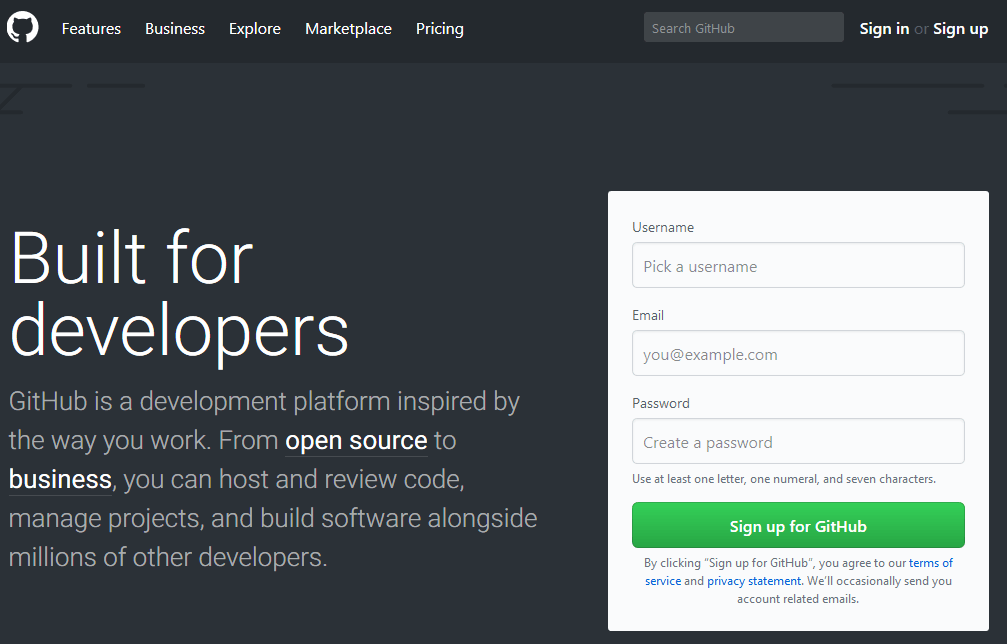Click inside the dark header search box
This screenshot has width=1007, height=644.
click(x=743, y=26)
